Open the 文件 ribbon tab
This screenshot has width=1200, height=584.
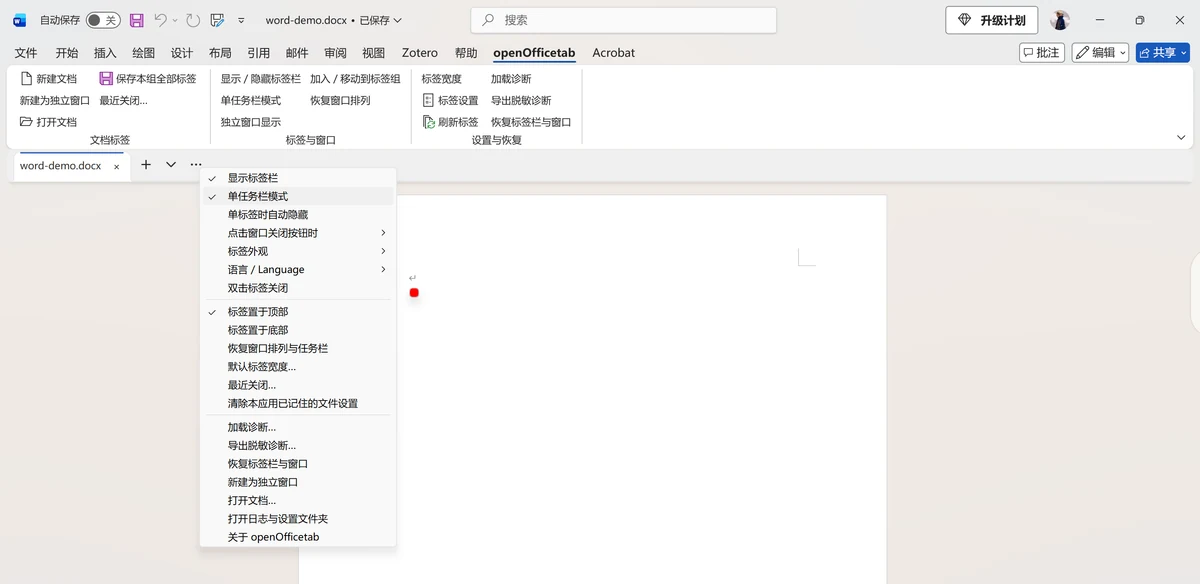26,53
